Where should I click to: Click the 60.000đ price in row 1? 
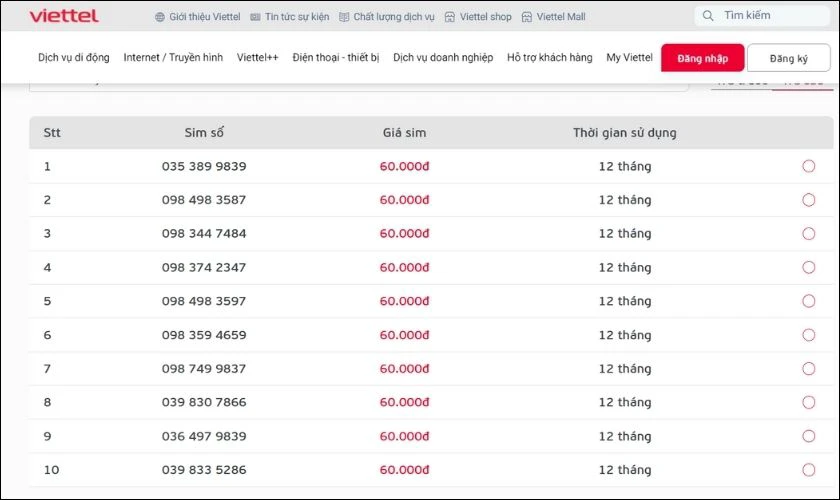pos(404,166)
